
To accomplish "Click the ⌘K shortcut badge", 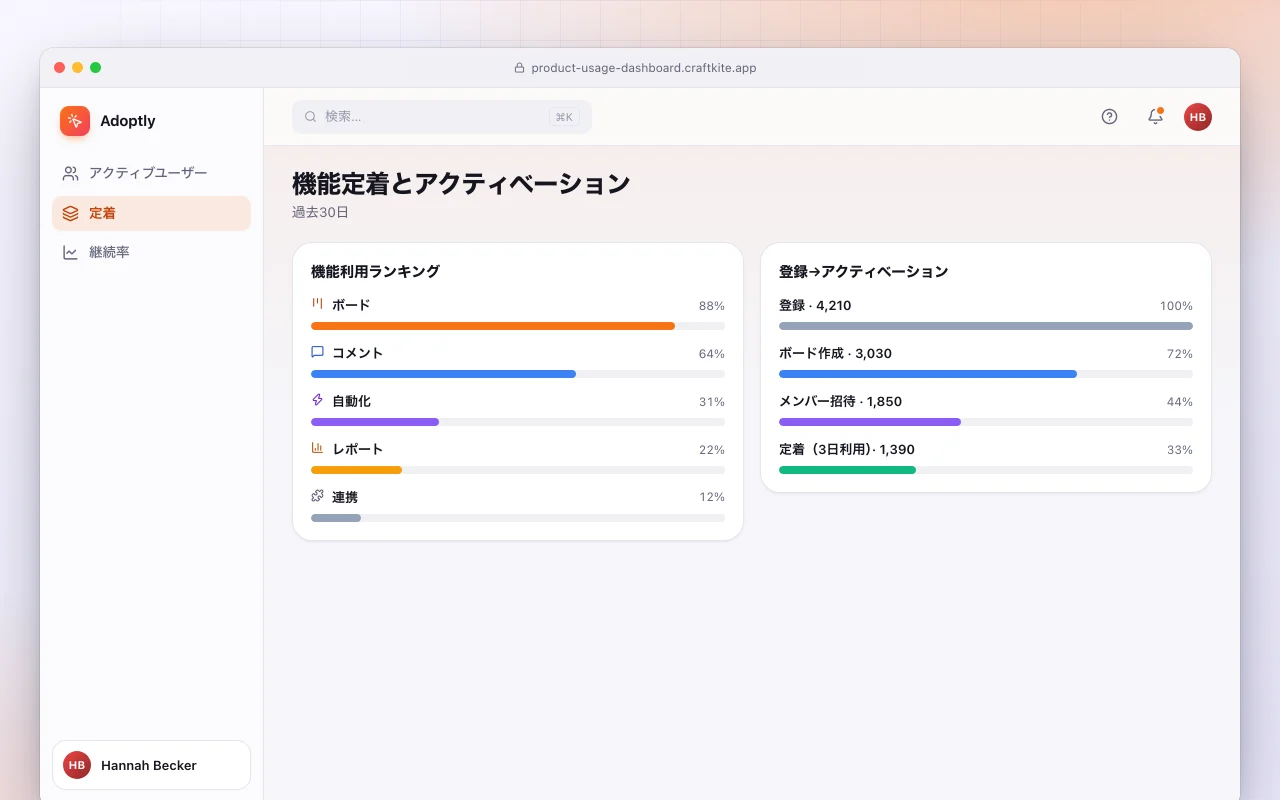I will 564,117.
